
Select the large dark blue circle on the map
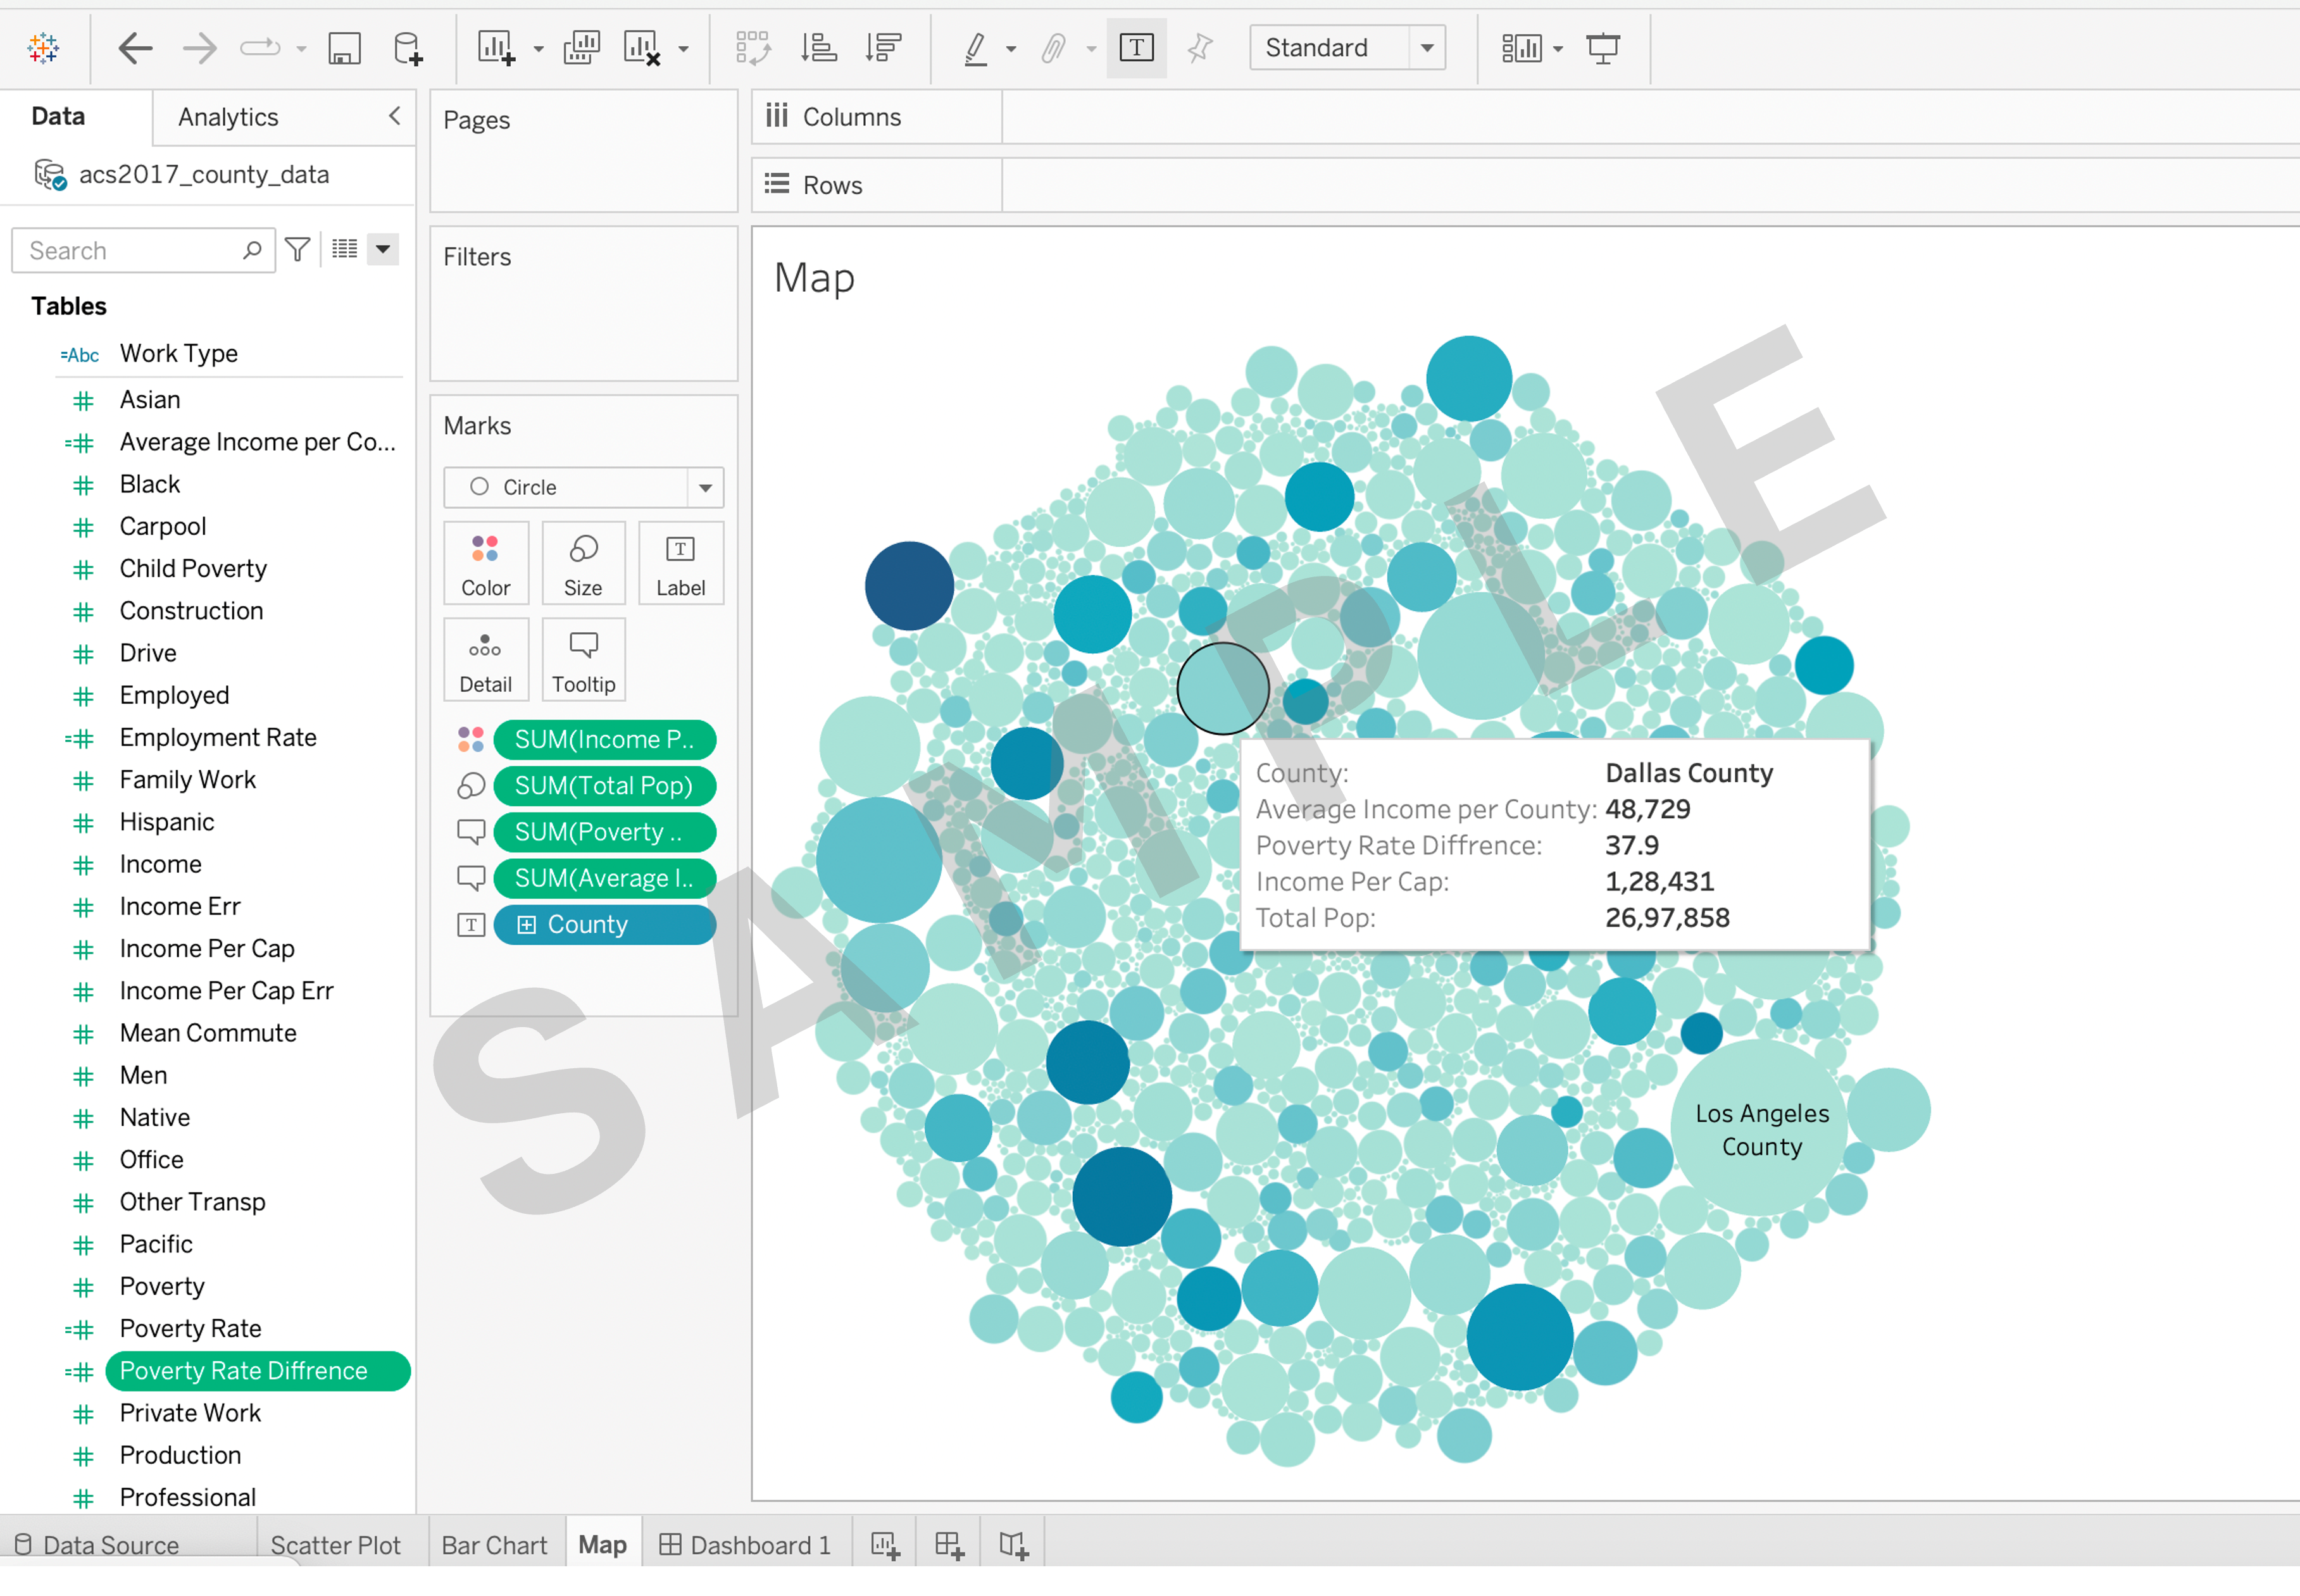pos(909,586)
